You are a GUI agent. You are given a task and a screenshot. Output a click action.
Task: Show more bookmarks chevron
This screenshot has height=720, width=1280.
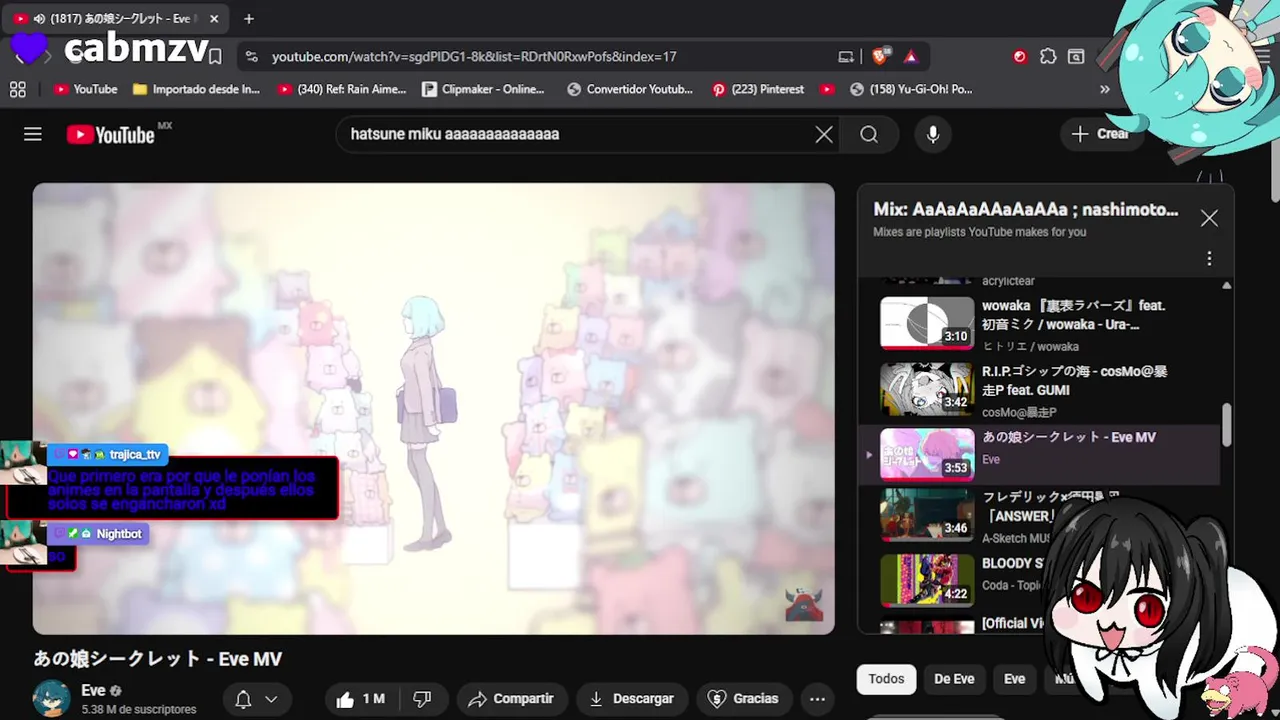pos(1104,89)
